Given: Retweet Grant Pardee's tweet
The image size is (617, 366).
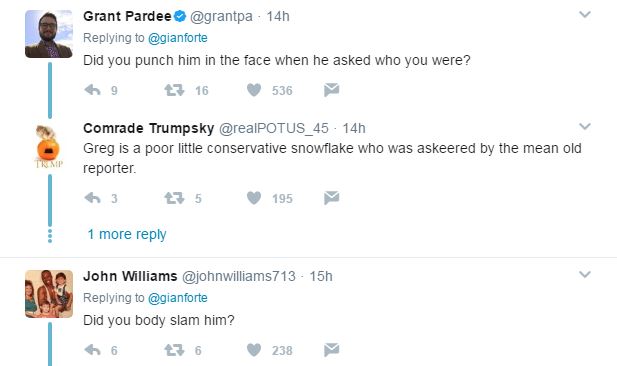Looking at the screenshot, I should coord(174,90).
